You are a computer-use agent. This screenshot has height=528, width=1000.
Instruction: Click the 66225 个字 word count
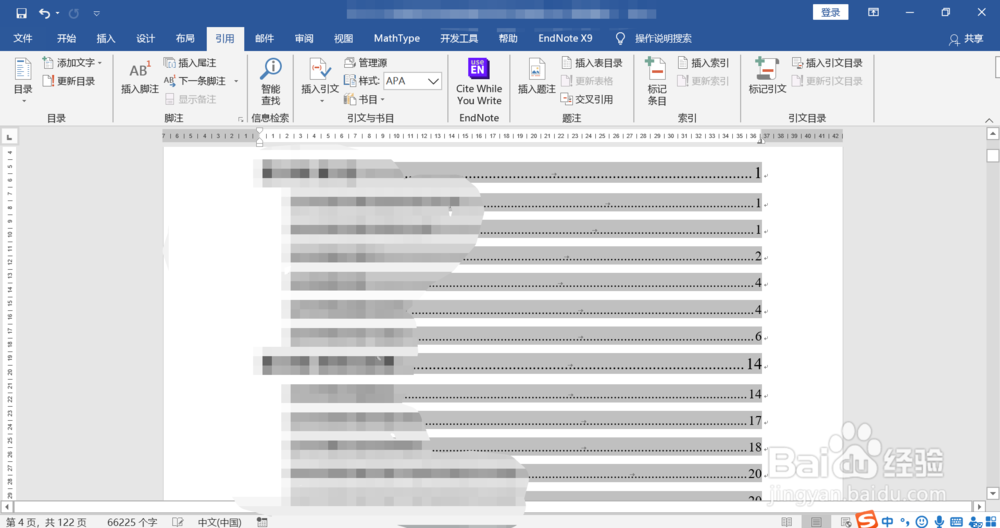pos(132,522)
